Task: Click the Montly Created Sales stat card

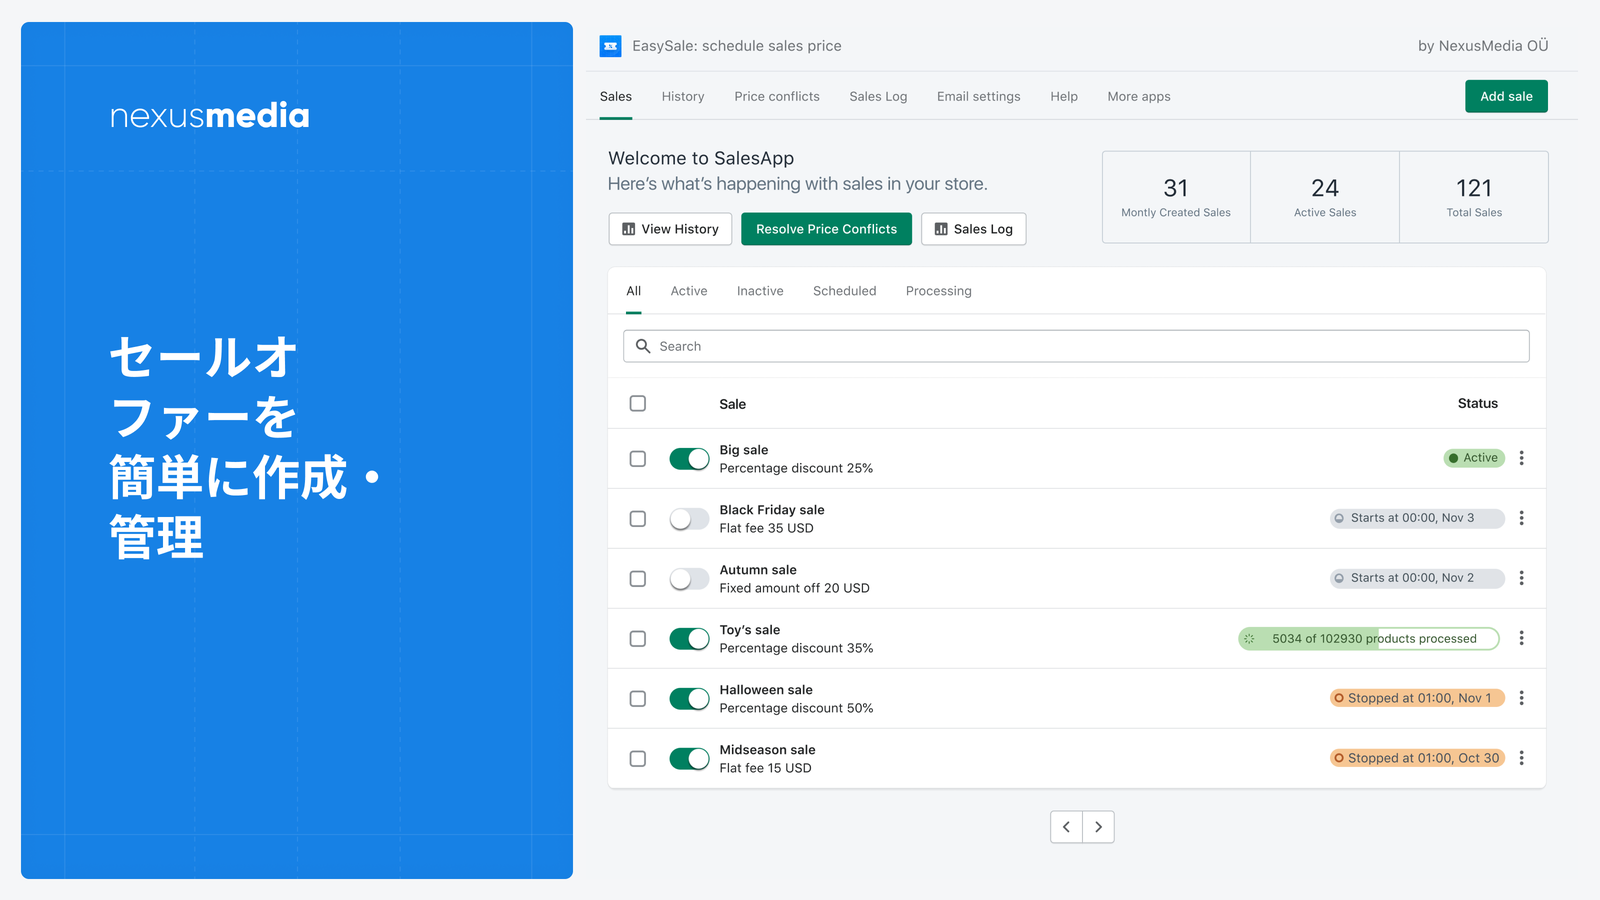Action: (1176, 197)
